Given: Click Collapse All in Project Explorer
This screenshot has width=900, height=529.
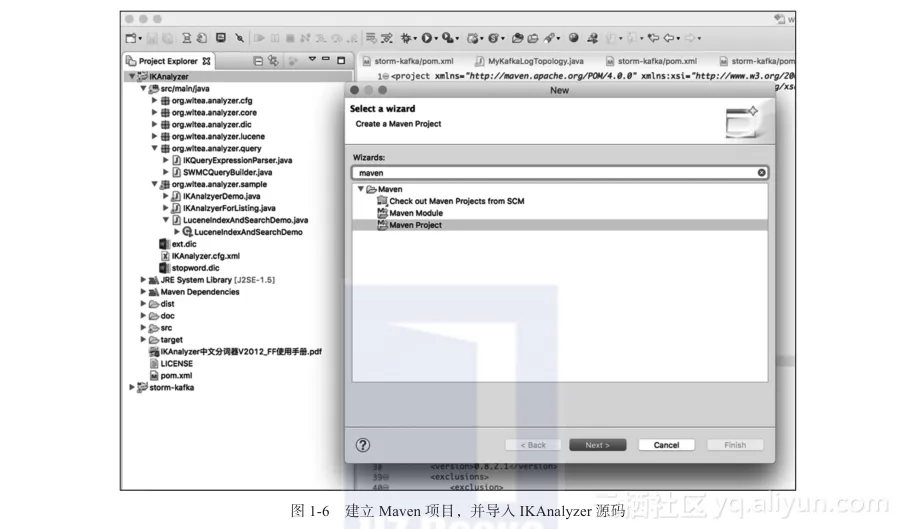Looking at the screenshot, I should (258, 60).
